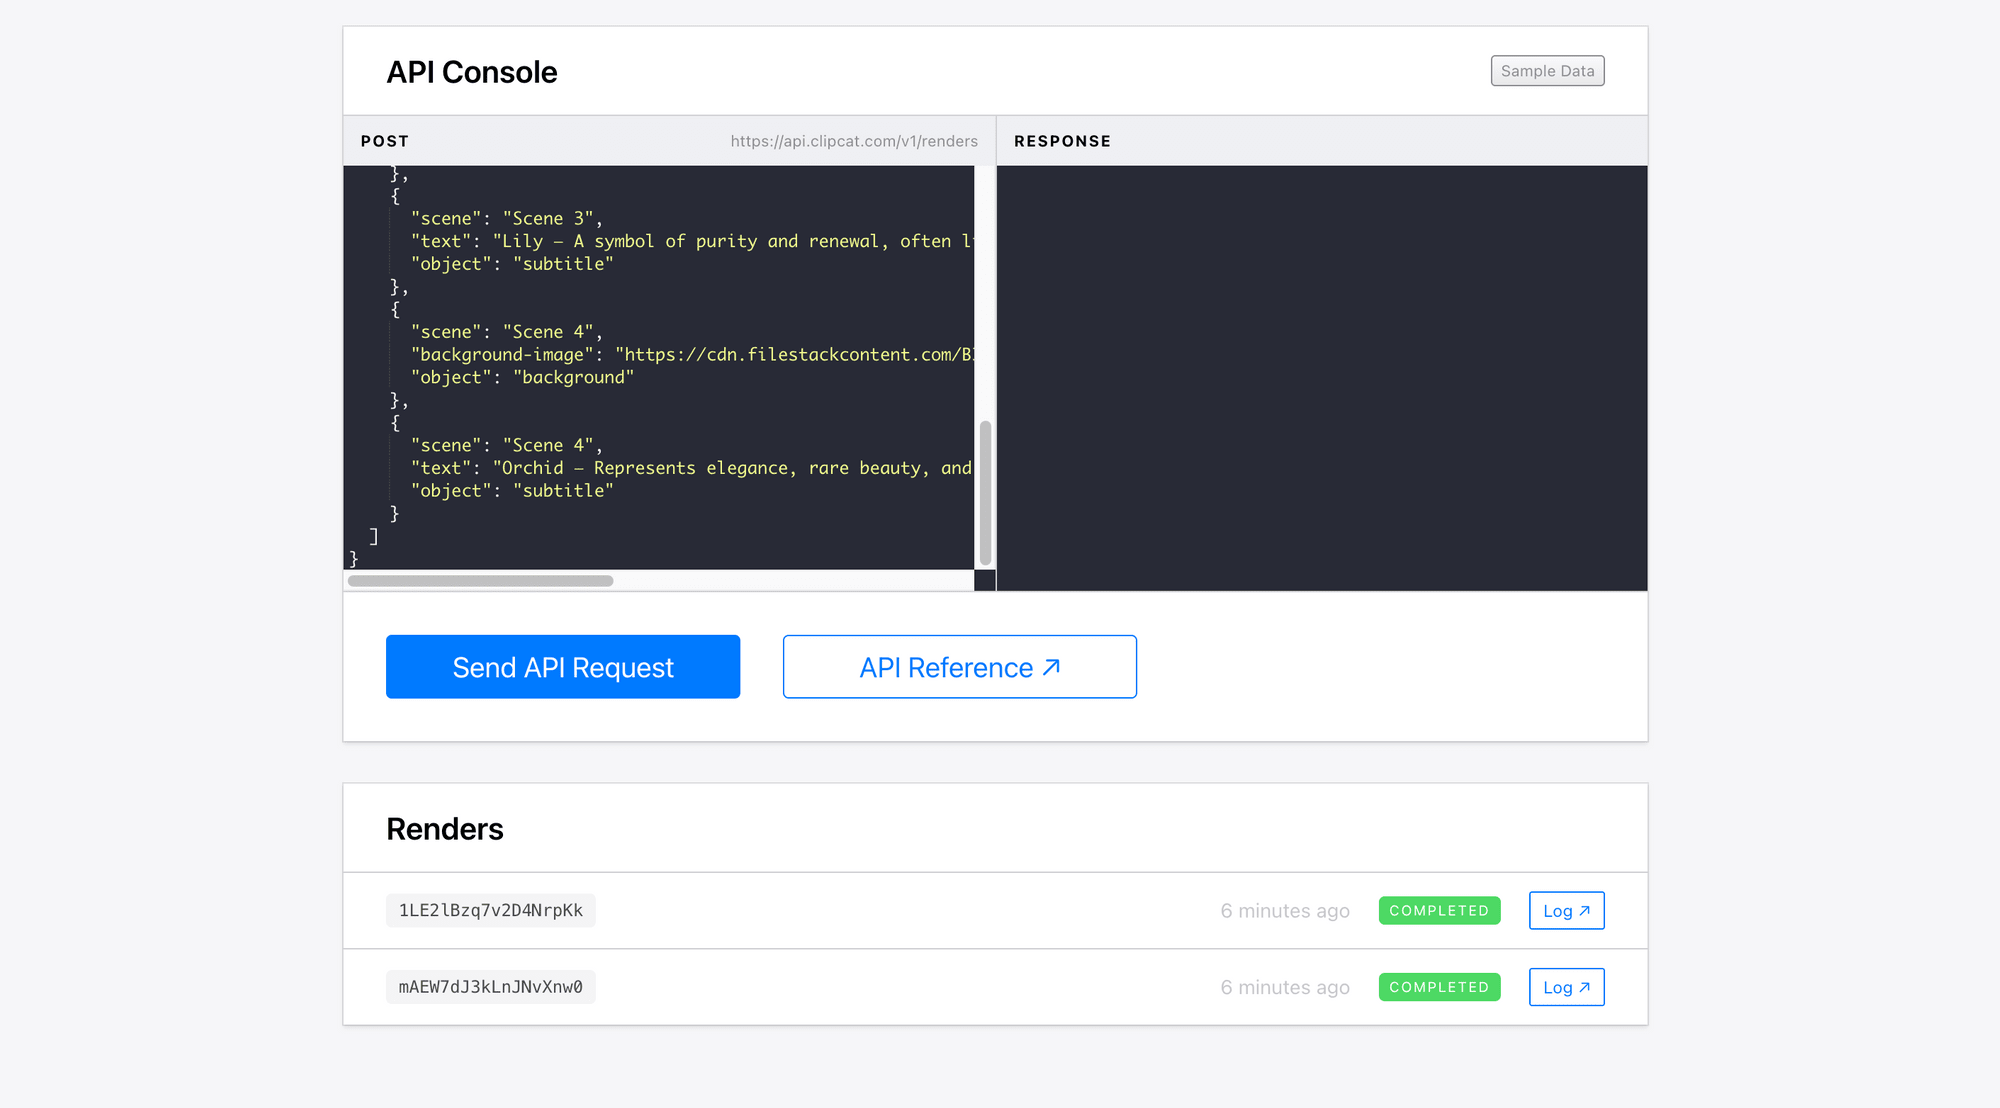Open Log for render mAEW7dJ3kLnJNvXnw0

(1565, 987)
